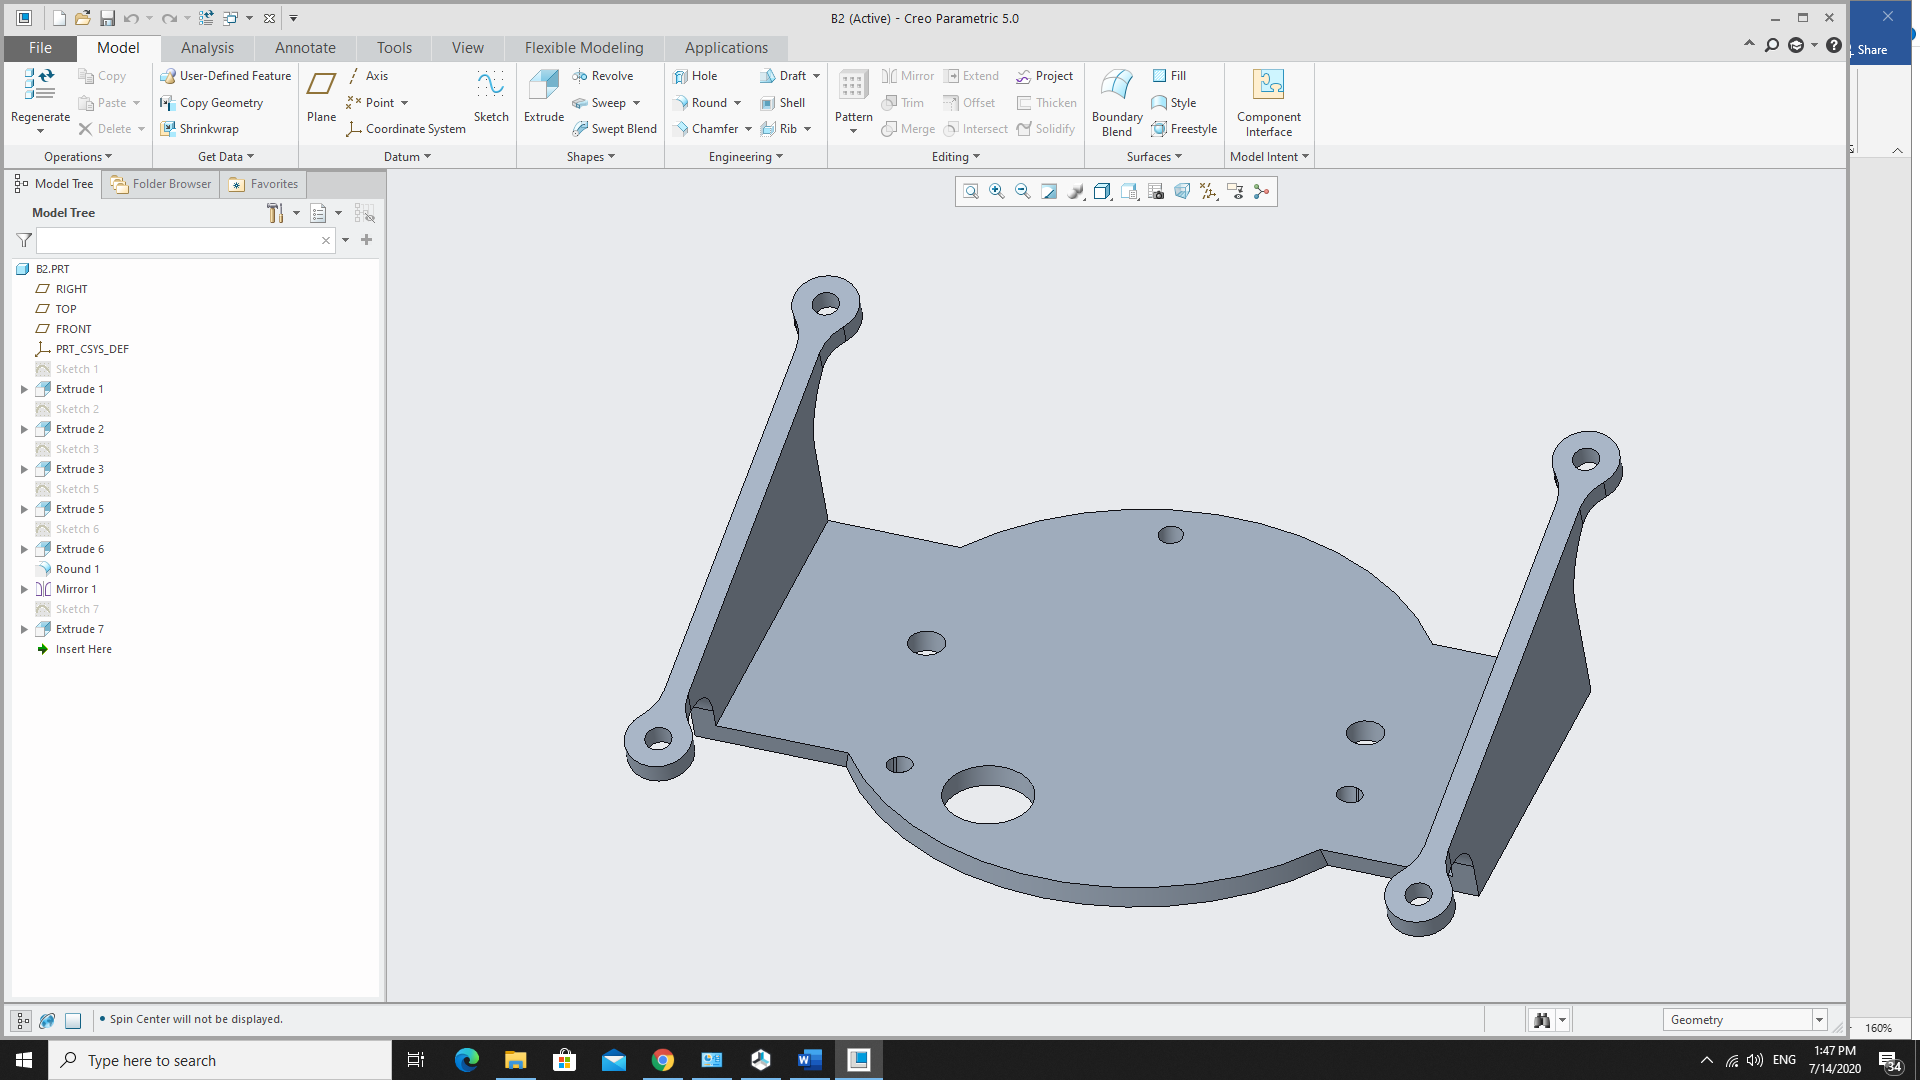1920x1080 pixels.
Task: Open the Folder Browser tab
Action: click(x=161, y=184)
